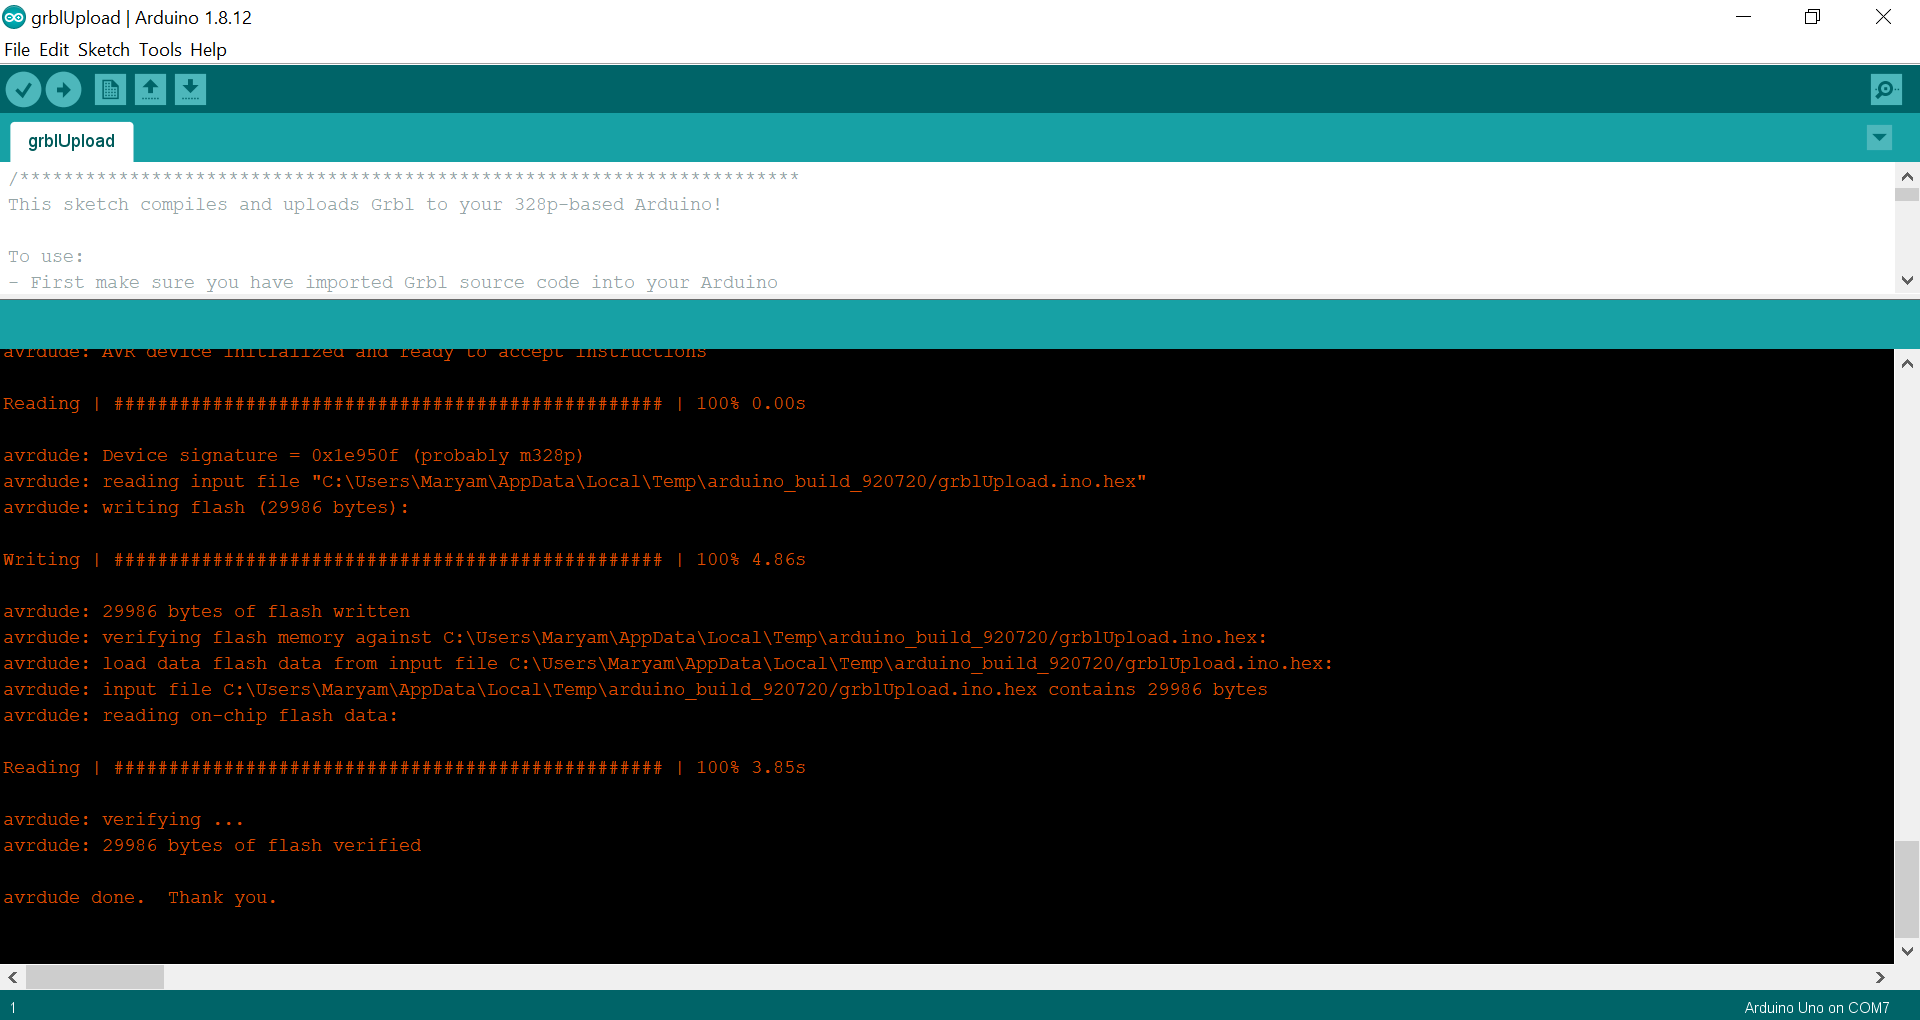Open the Help menu

pos(208,50)
